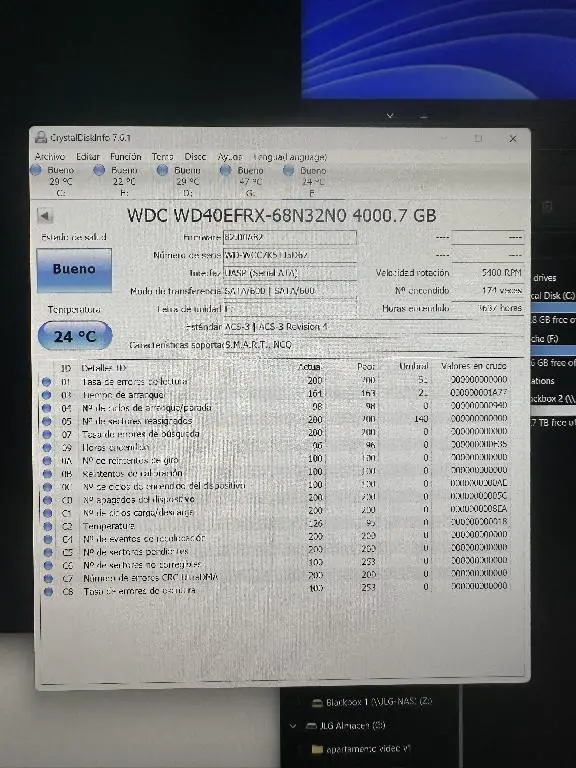The height and width of the screenshot is (768, 576).
Task: Click the Umbral column header
Action: pos(414,366)
